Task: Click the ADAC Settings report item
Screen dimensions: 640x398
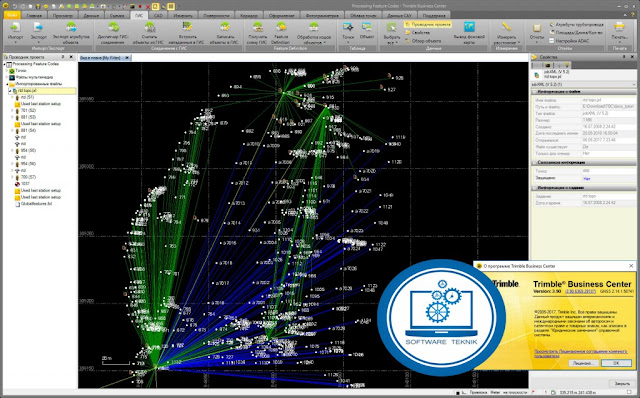Action: 569,41
